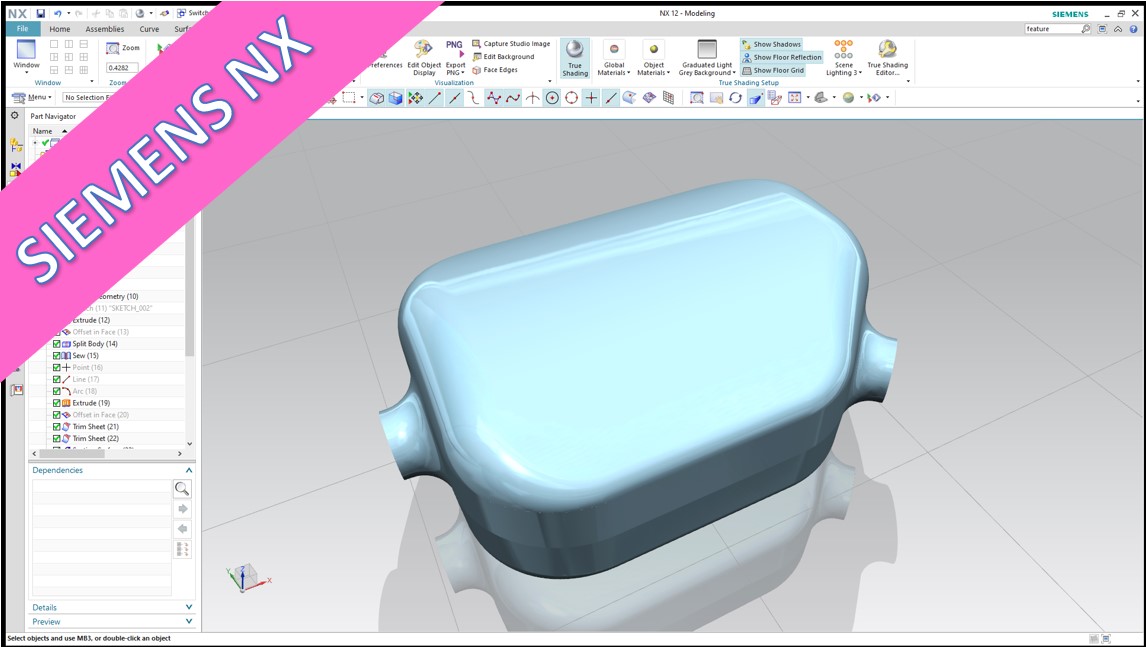1146x647 pixels.
Task: Switch to the Curve tab
Action: click(149, 29)
